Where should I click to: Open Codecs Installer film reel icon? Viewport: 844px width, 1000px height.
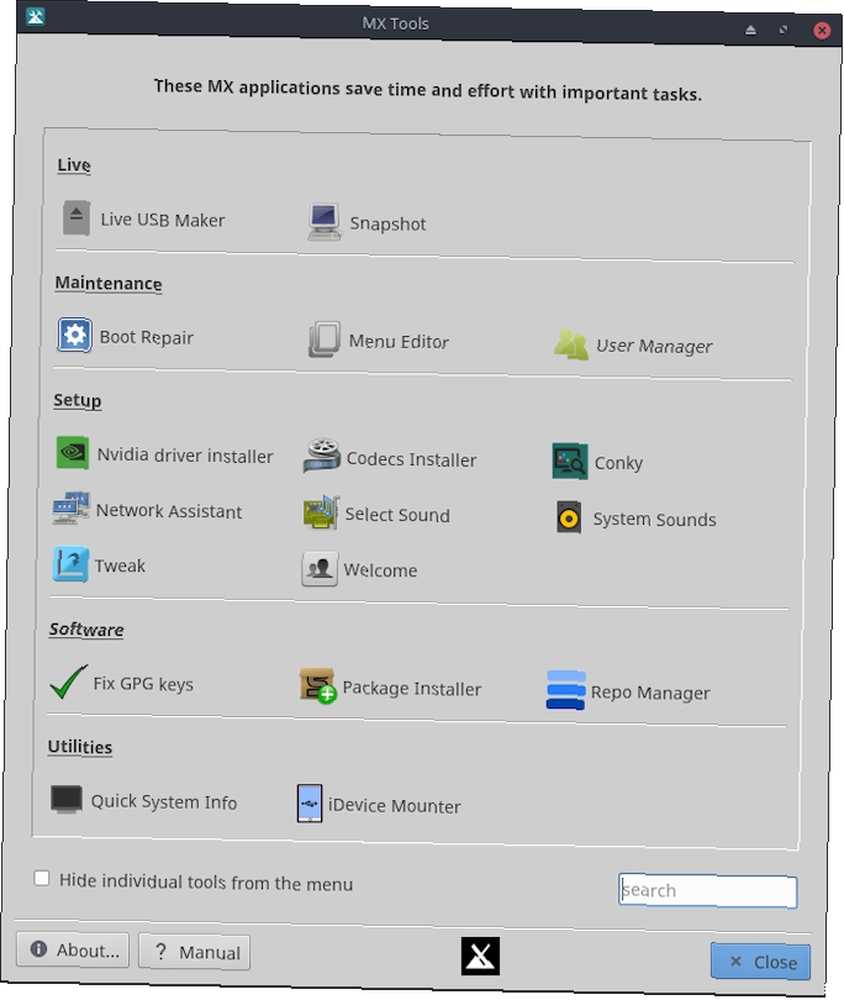click(322, 456)
